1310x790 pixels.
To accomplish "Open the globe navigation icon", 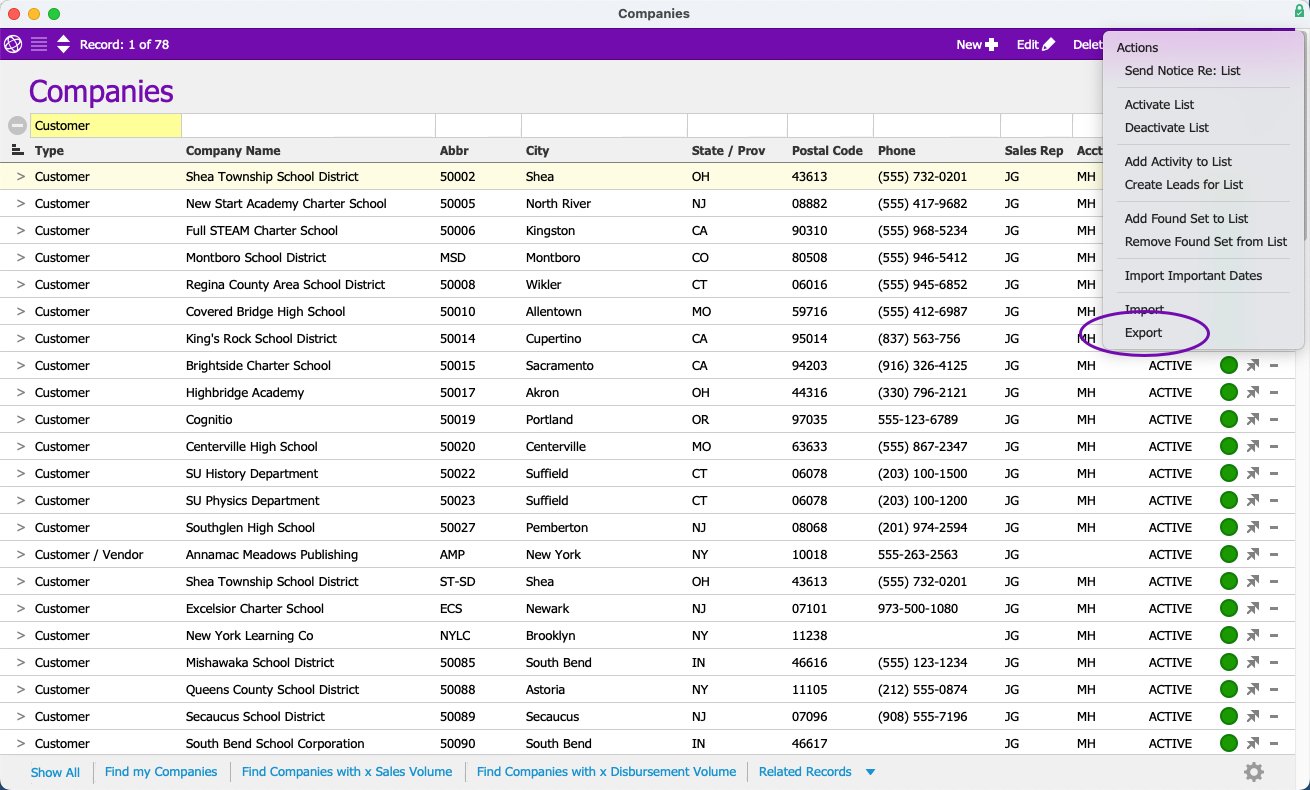I will [x=13, y=44].
